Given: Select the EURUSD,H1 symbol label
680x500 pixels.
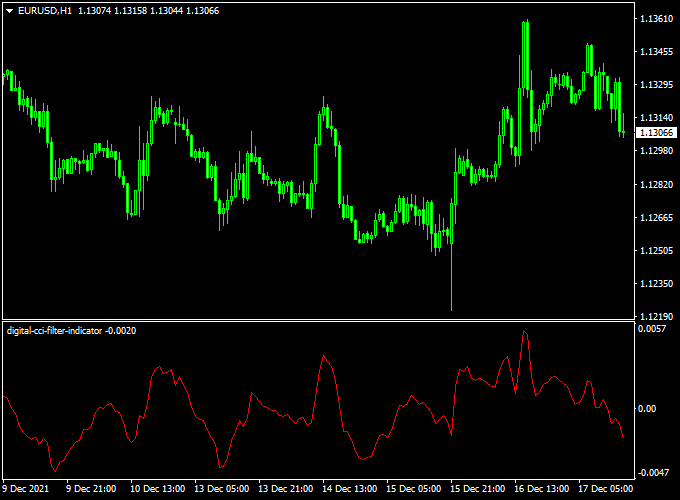Looking at the screenshot, I should pos(45,11).
